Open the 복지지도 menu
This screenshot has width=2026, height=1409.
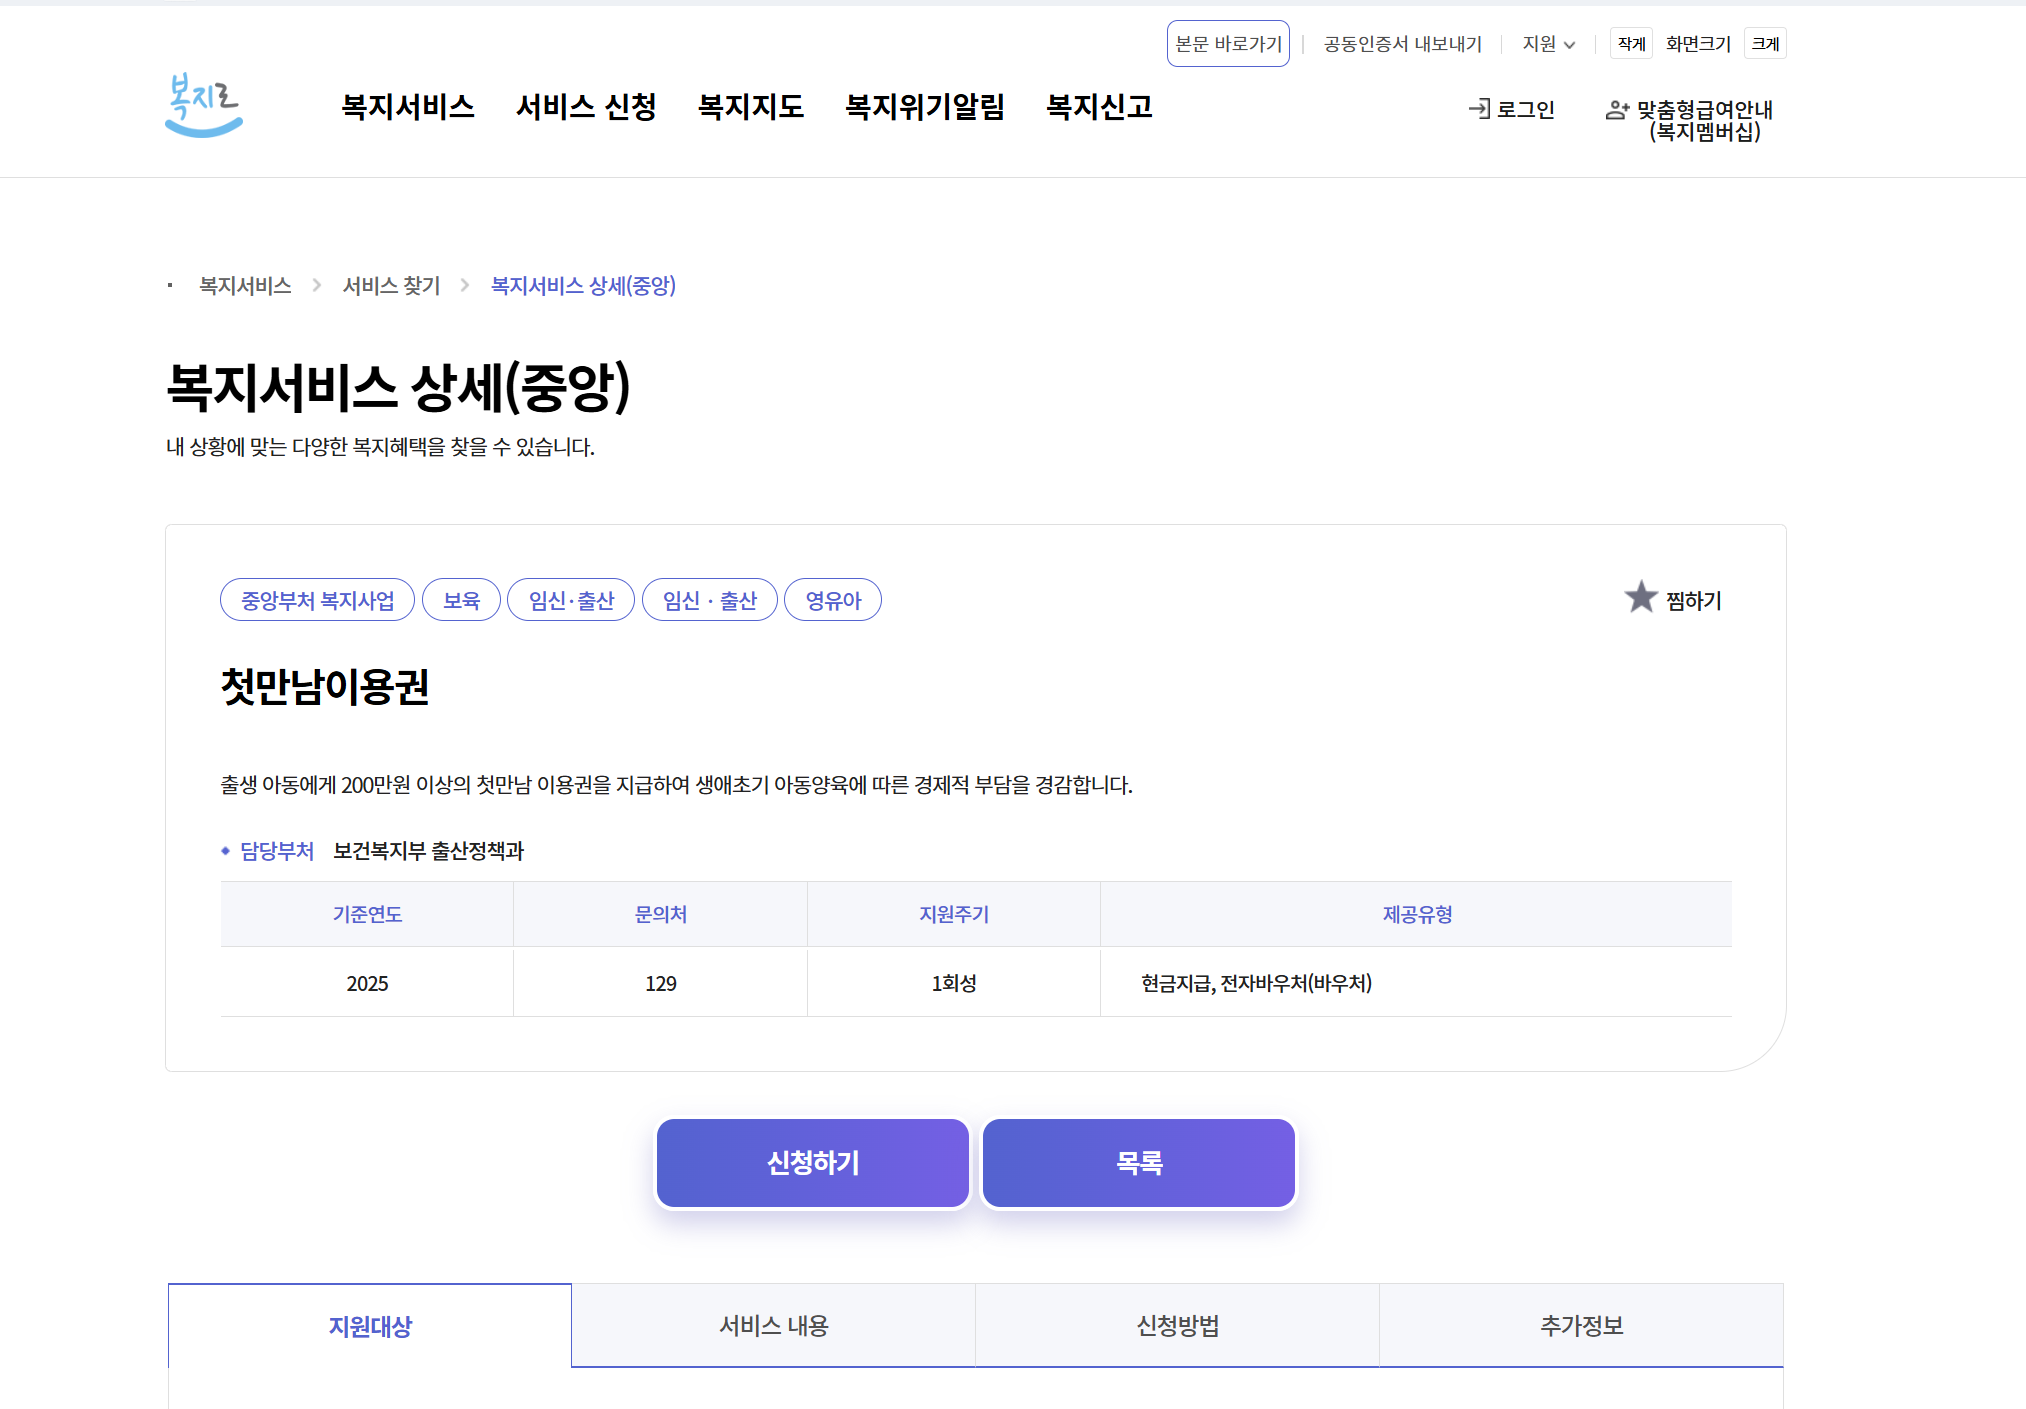[x=751, y=107]
